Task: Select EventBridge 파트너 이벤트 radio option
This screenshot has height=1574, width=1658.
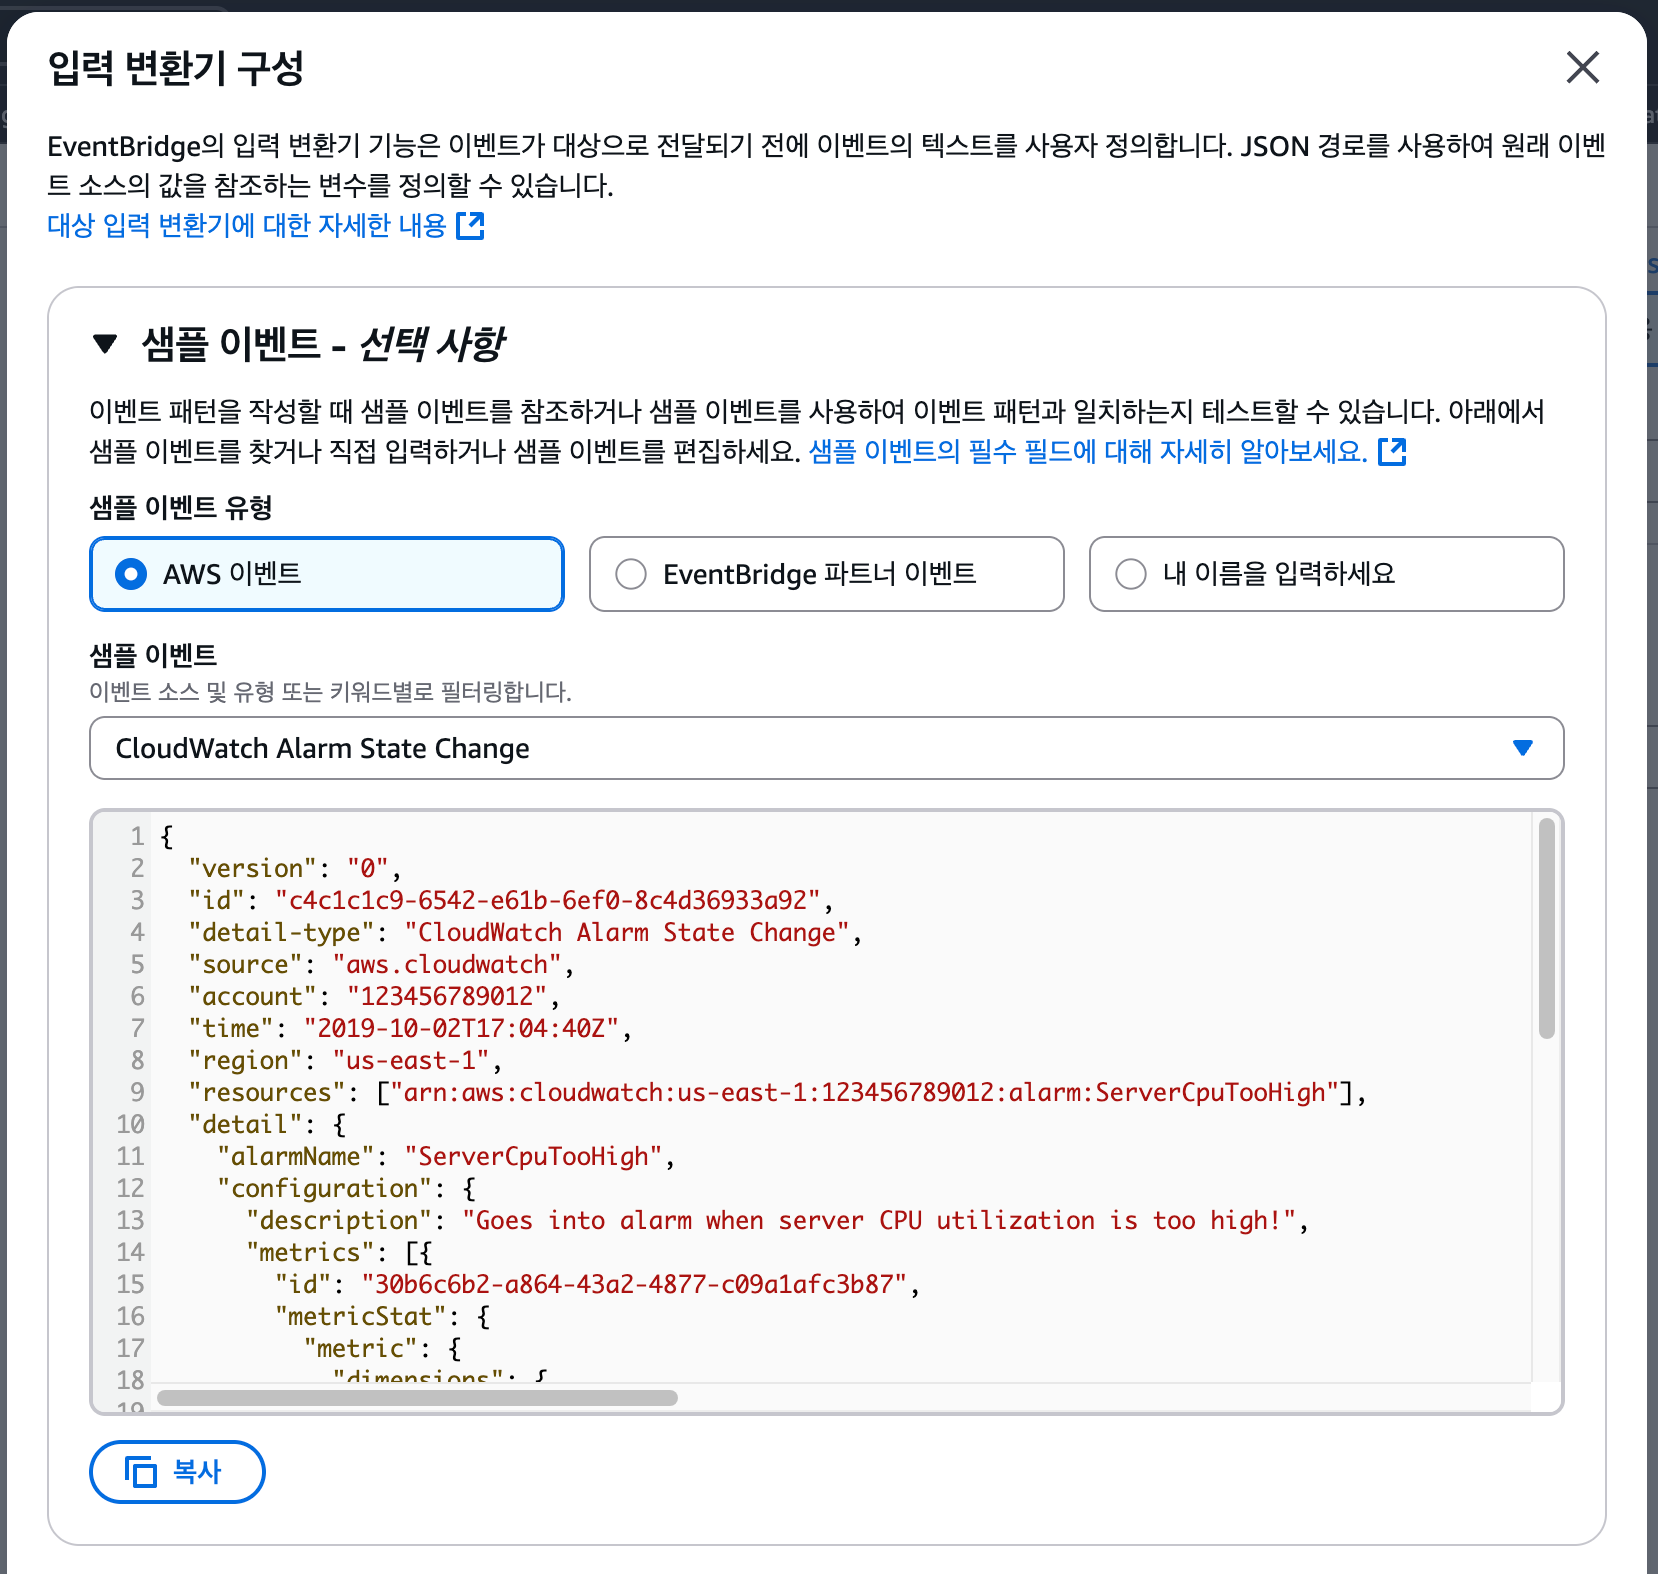Action: 827,574
